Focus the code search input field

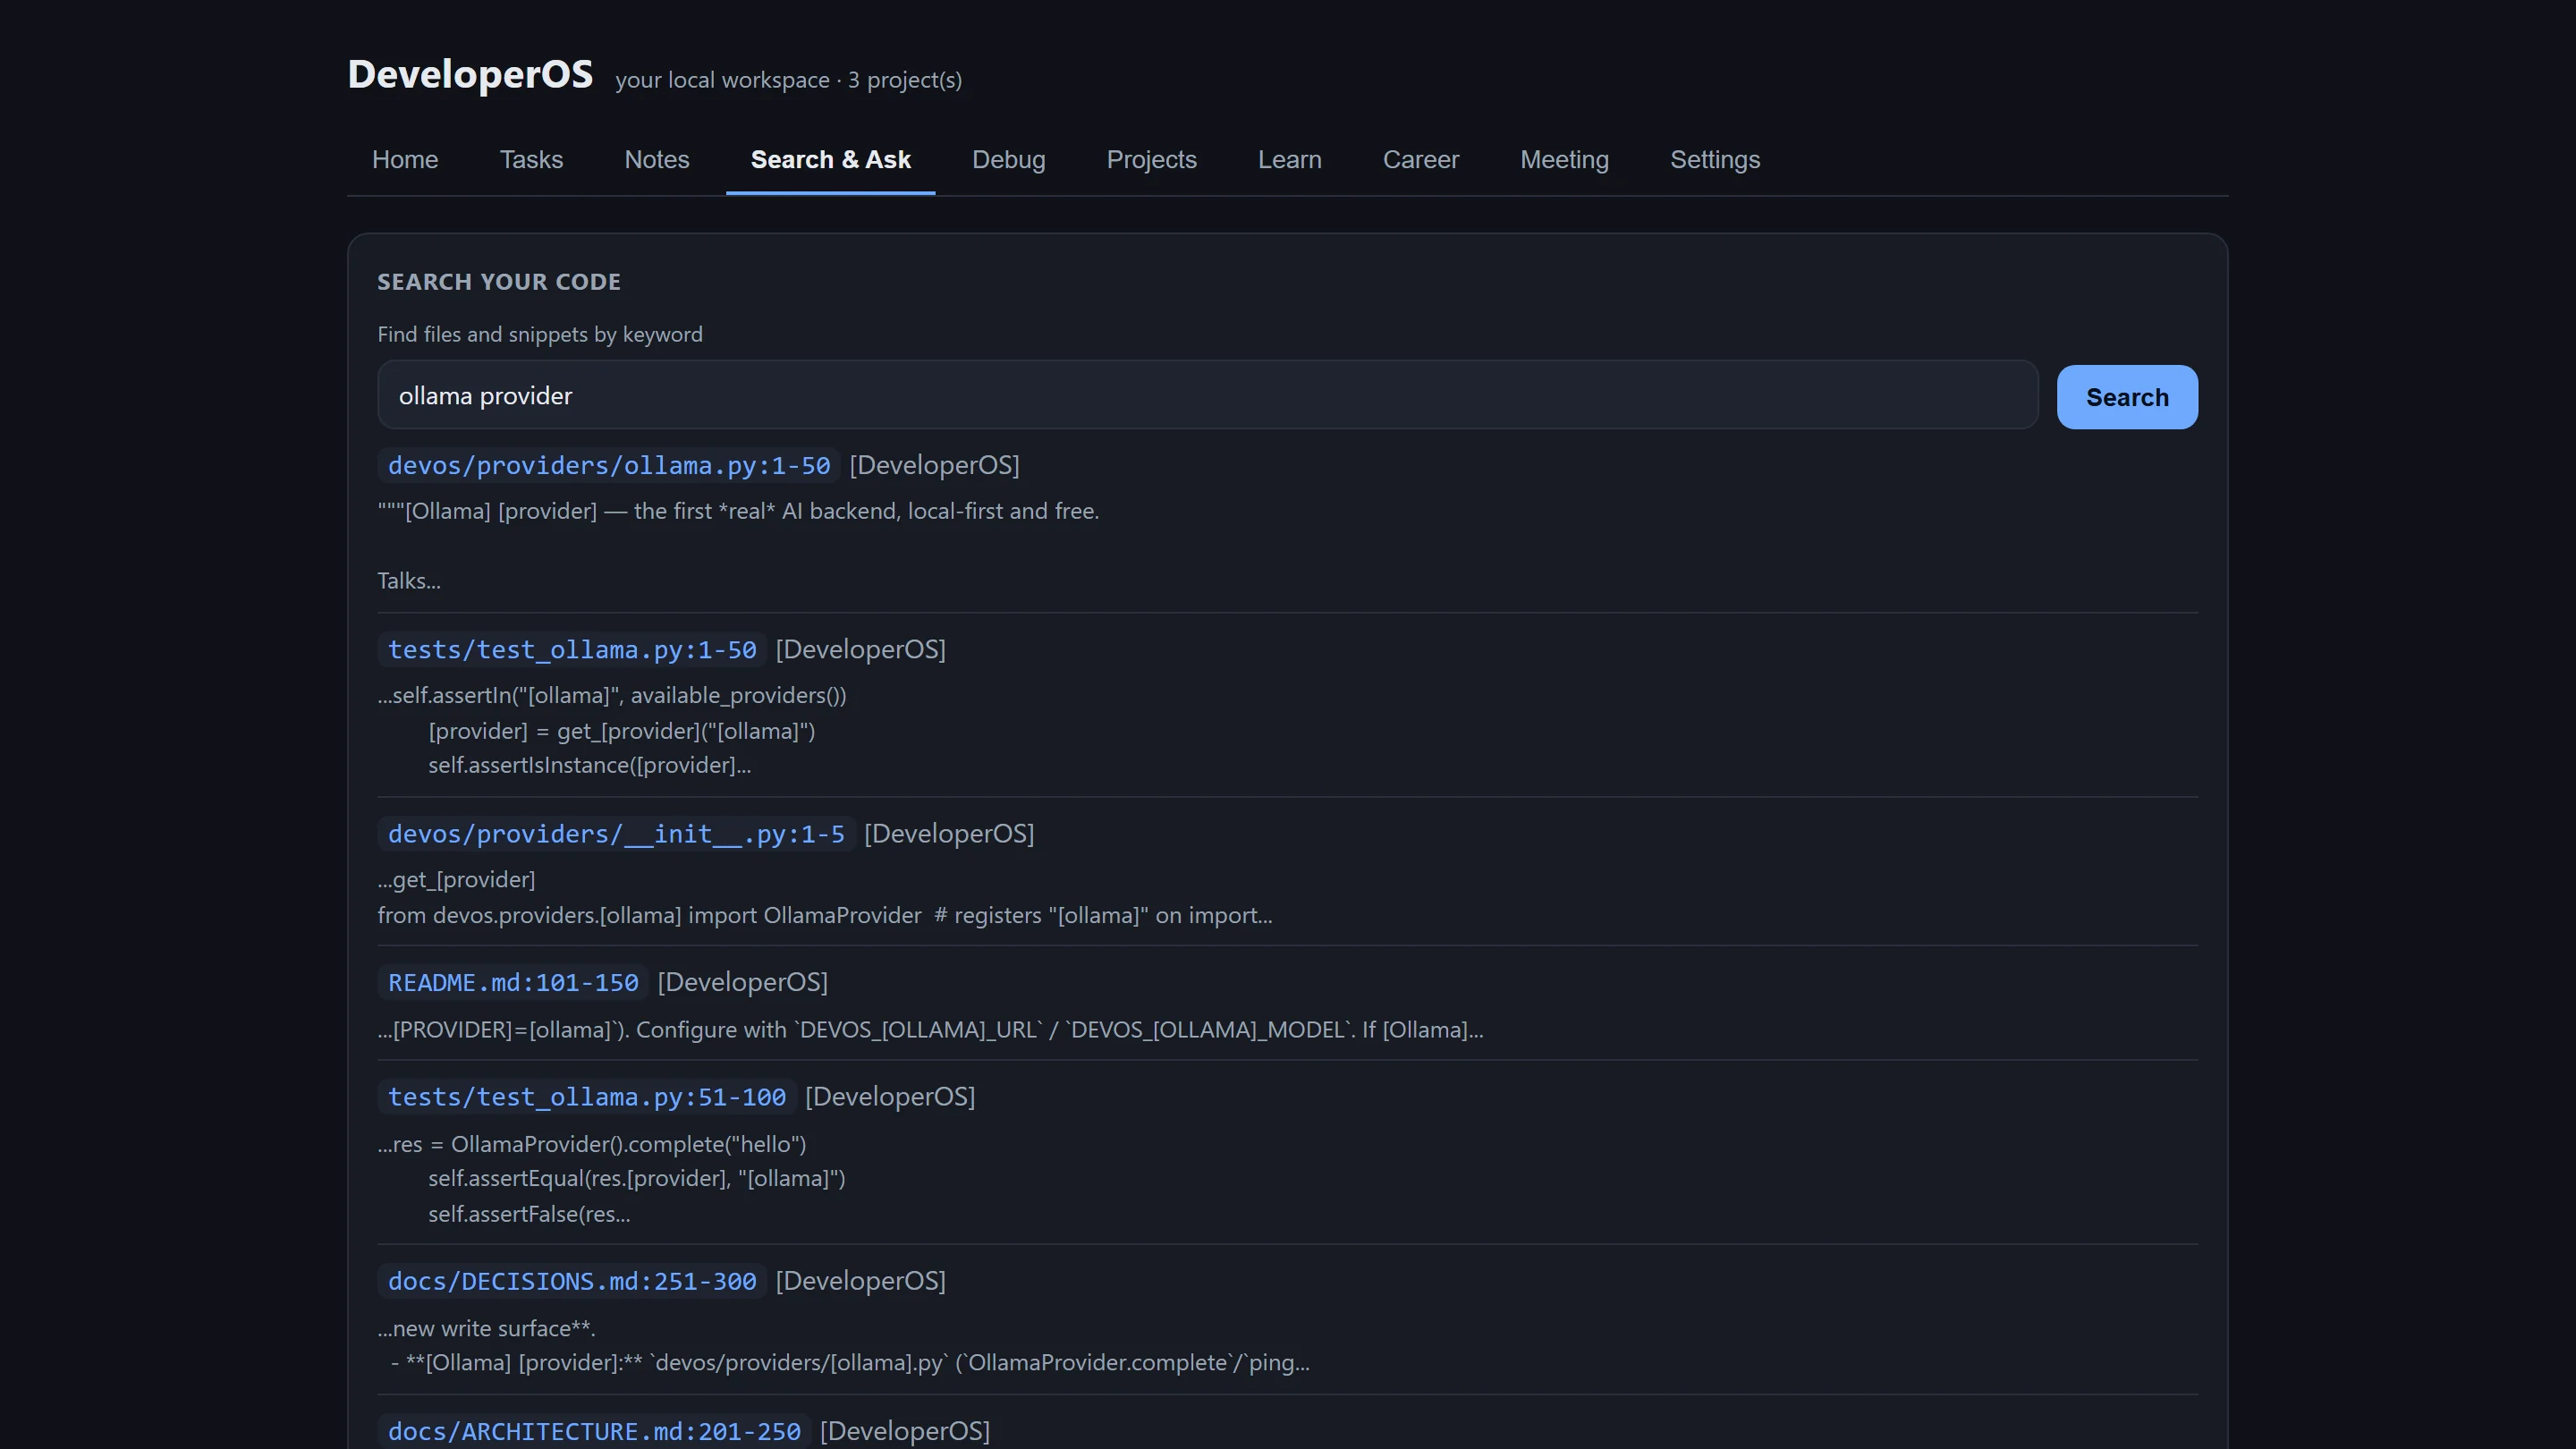[1207, 395]
